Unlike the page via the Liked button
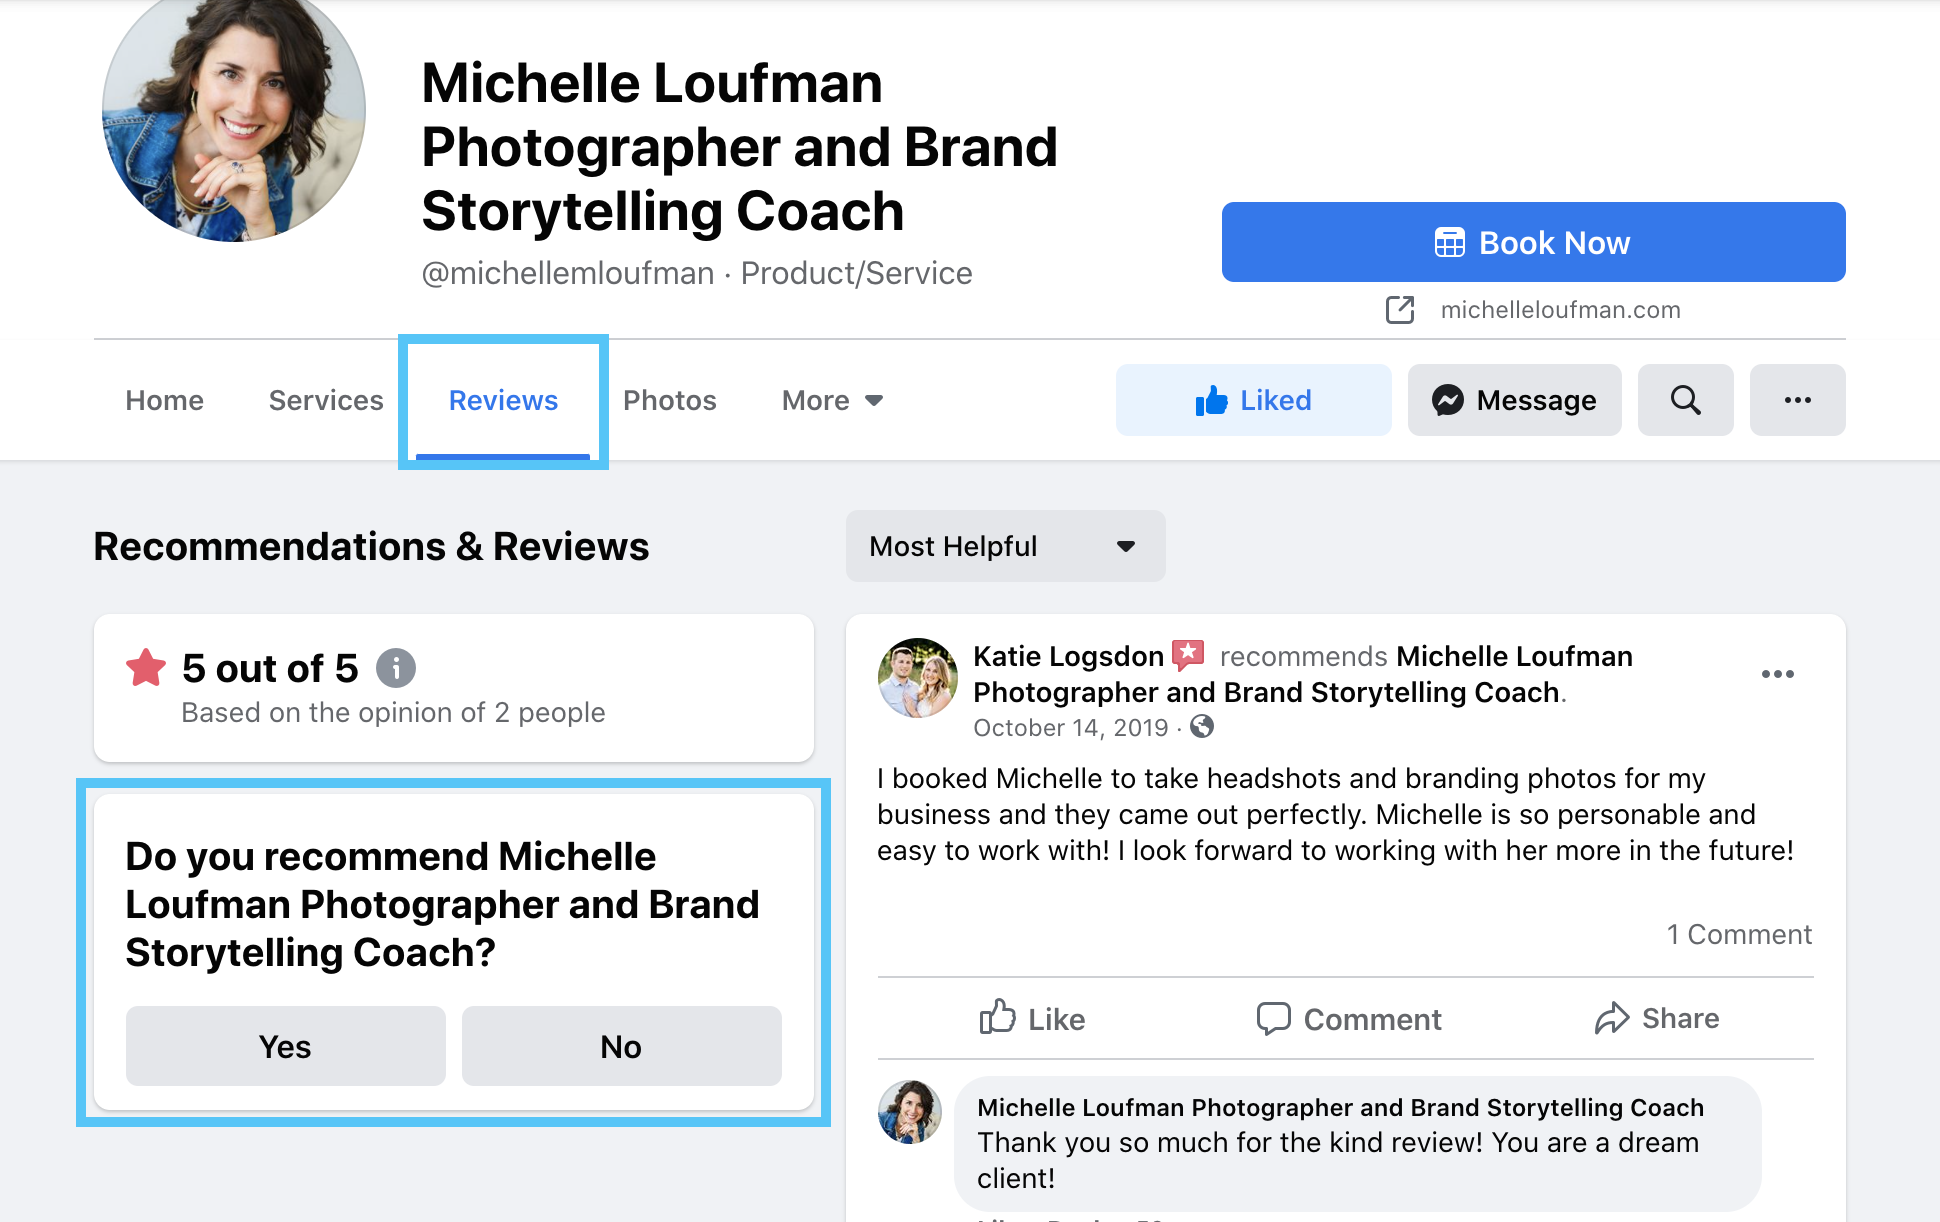Image resolution: width=1940 pixels, height=1222 pixels. [1253, 400]
